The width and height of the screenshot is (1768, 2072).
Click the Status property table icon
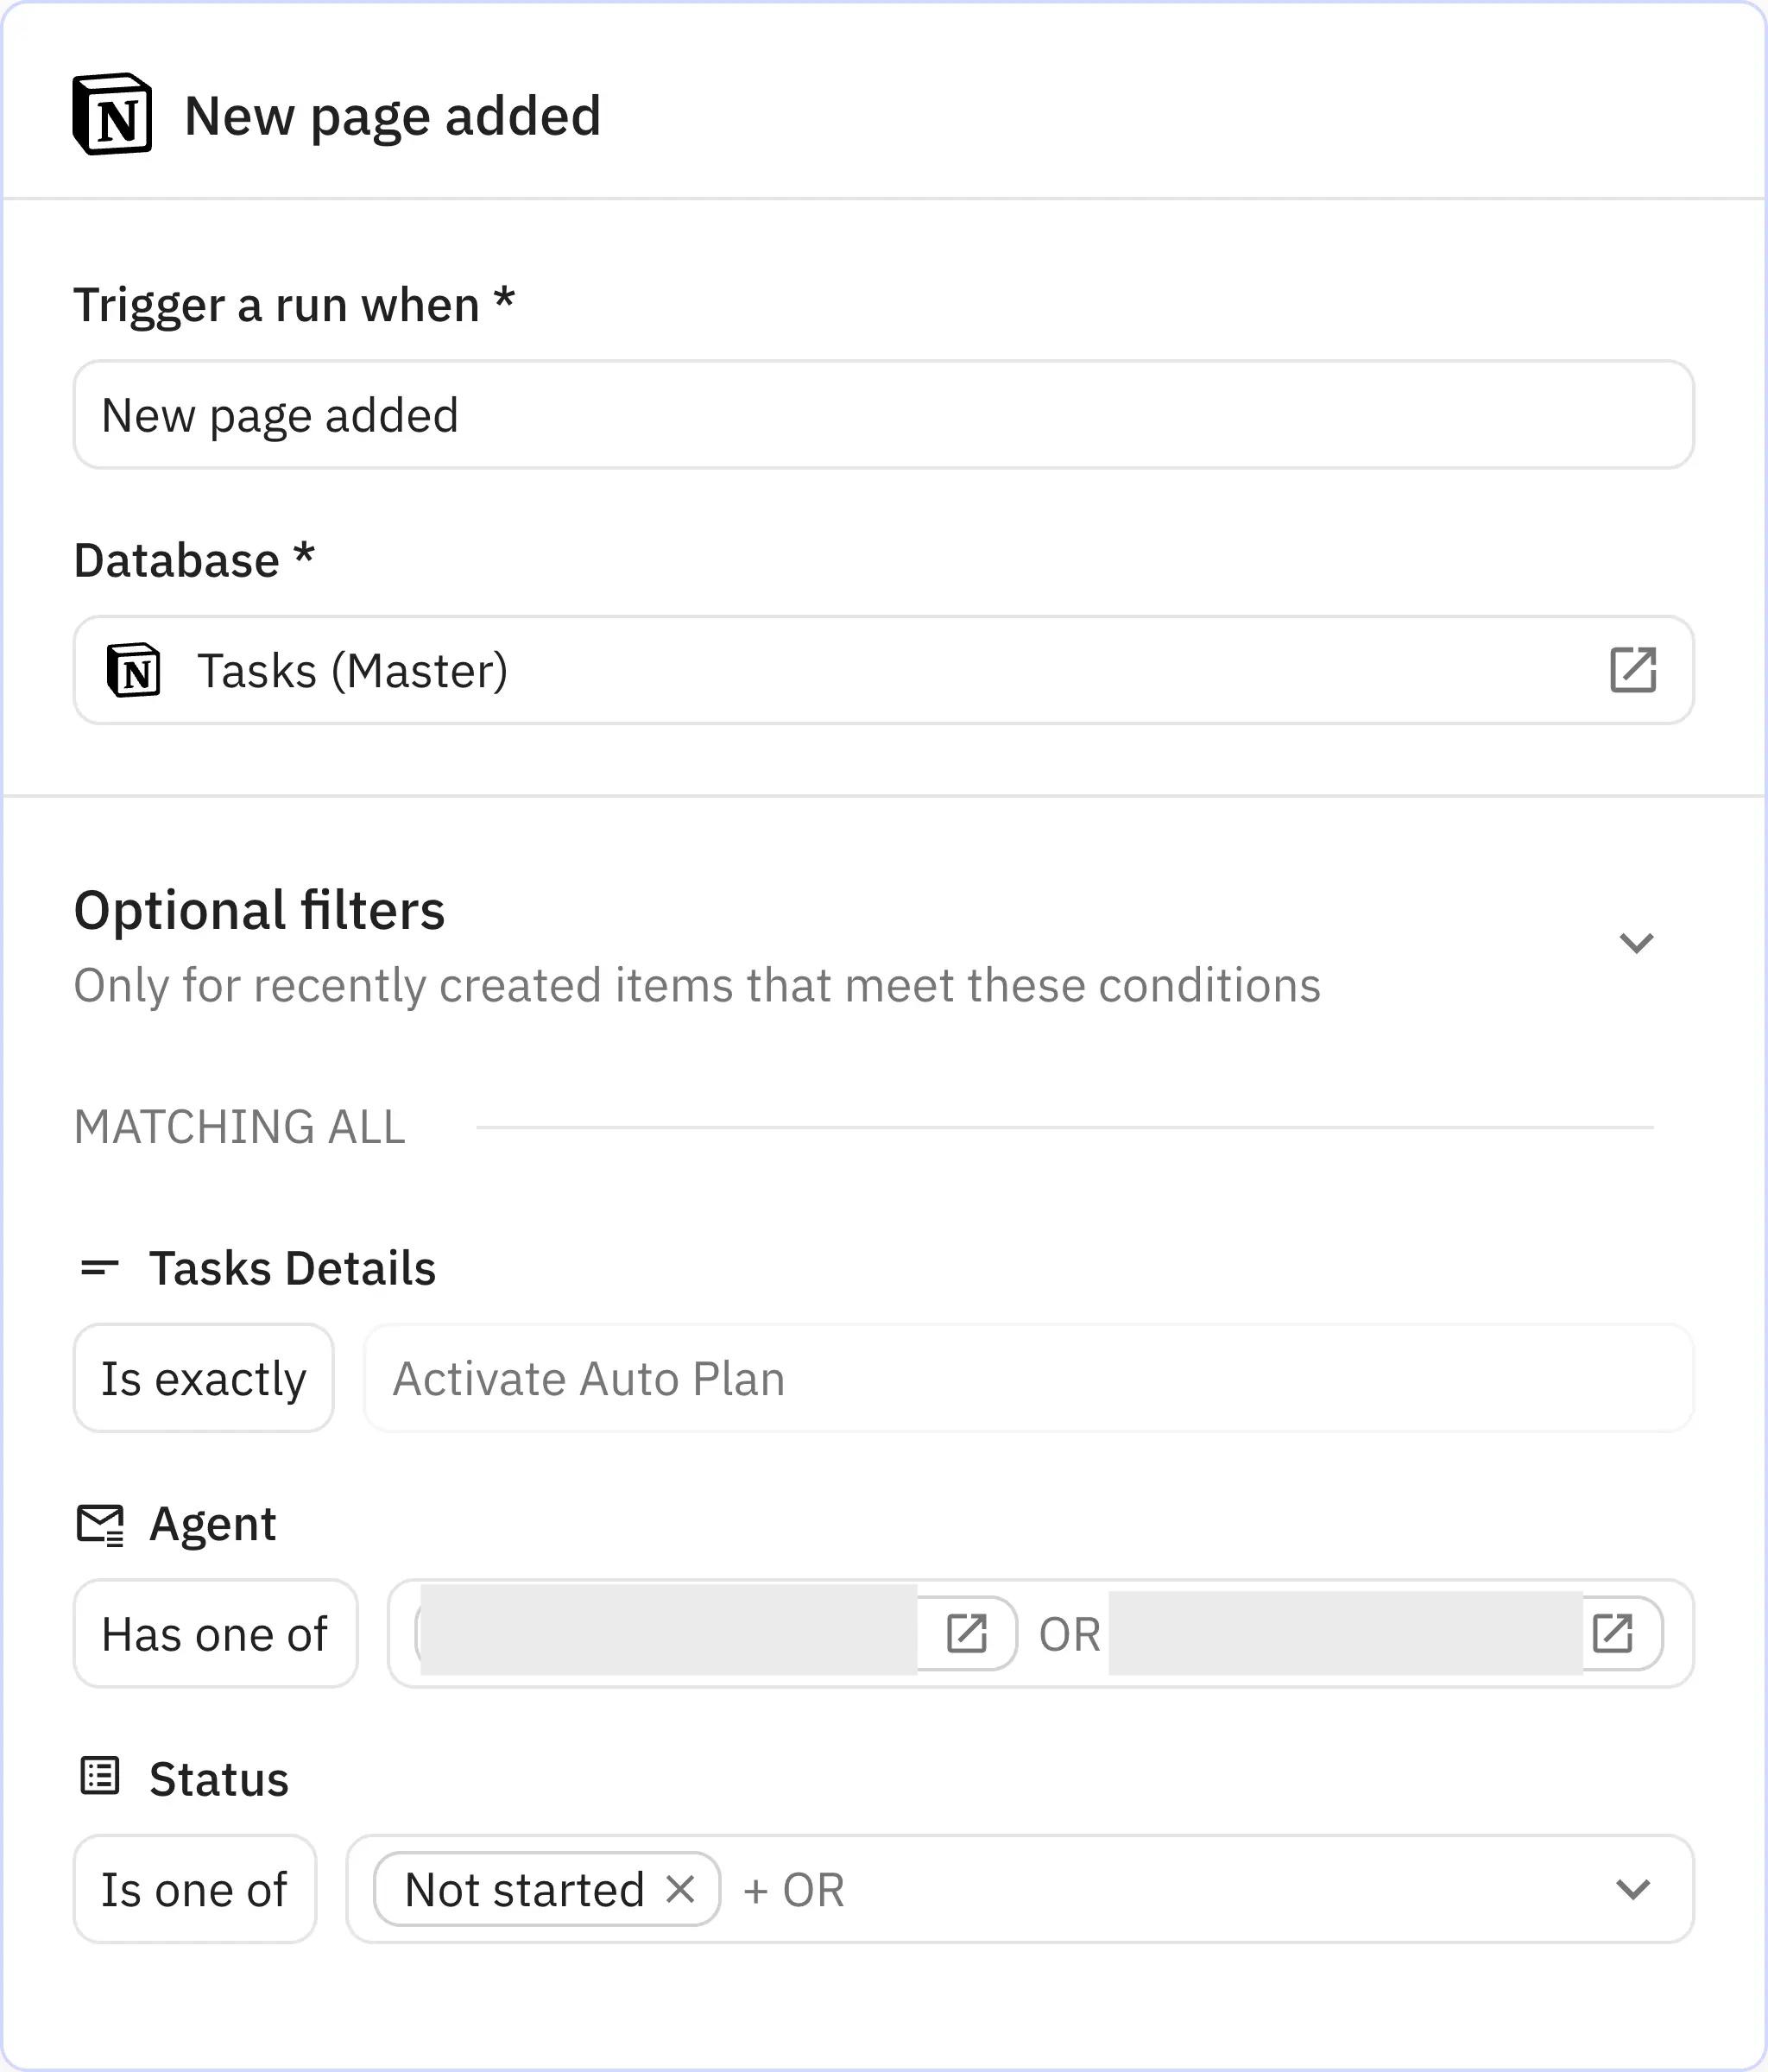point(98,1778)
